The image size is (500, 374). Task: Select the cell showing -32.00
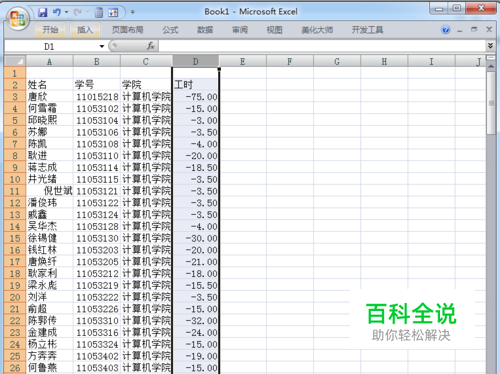point(195,321)
